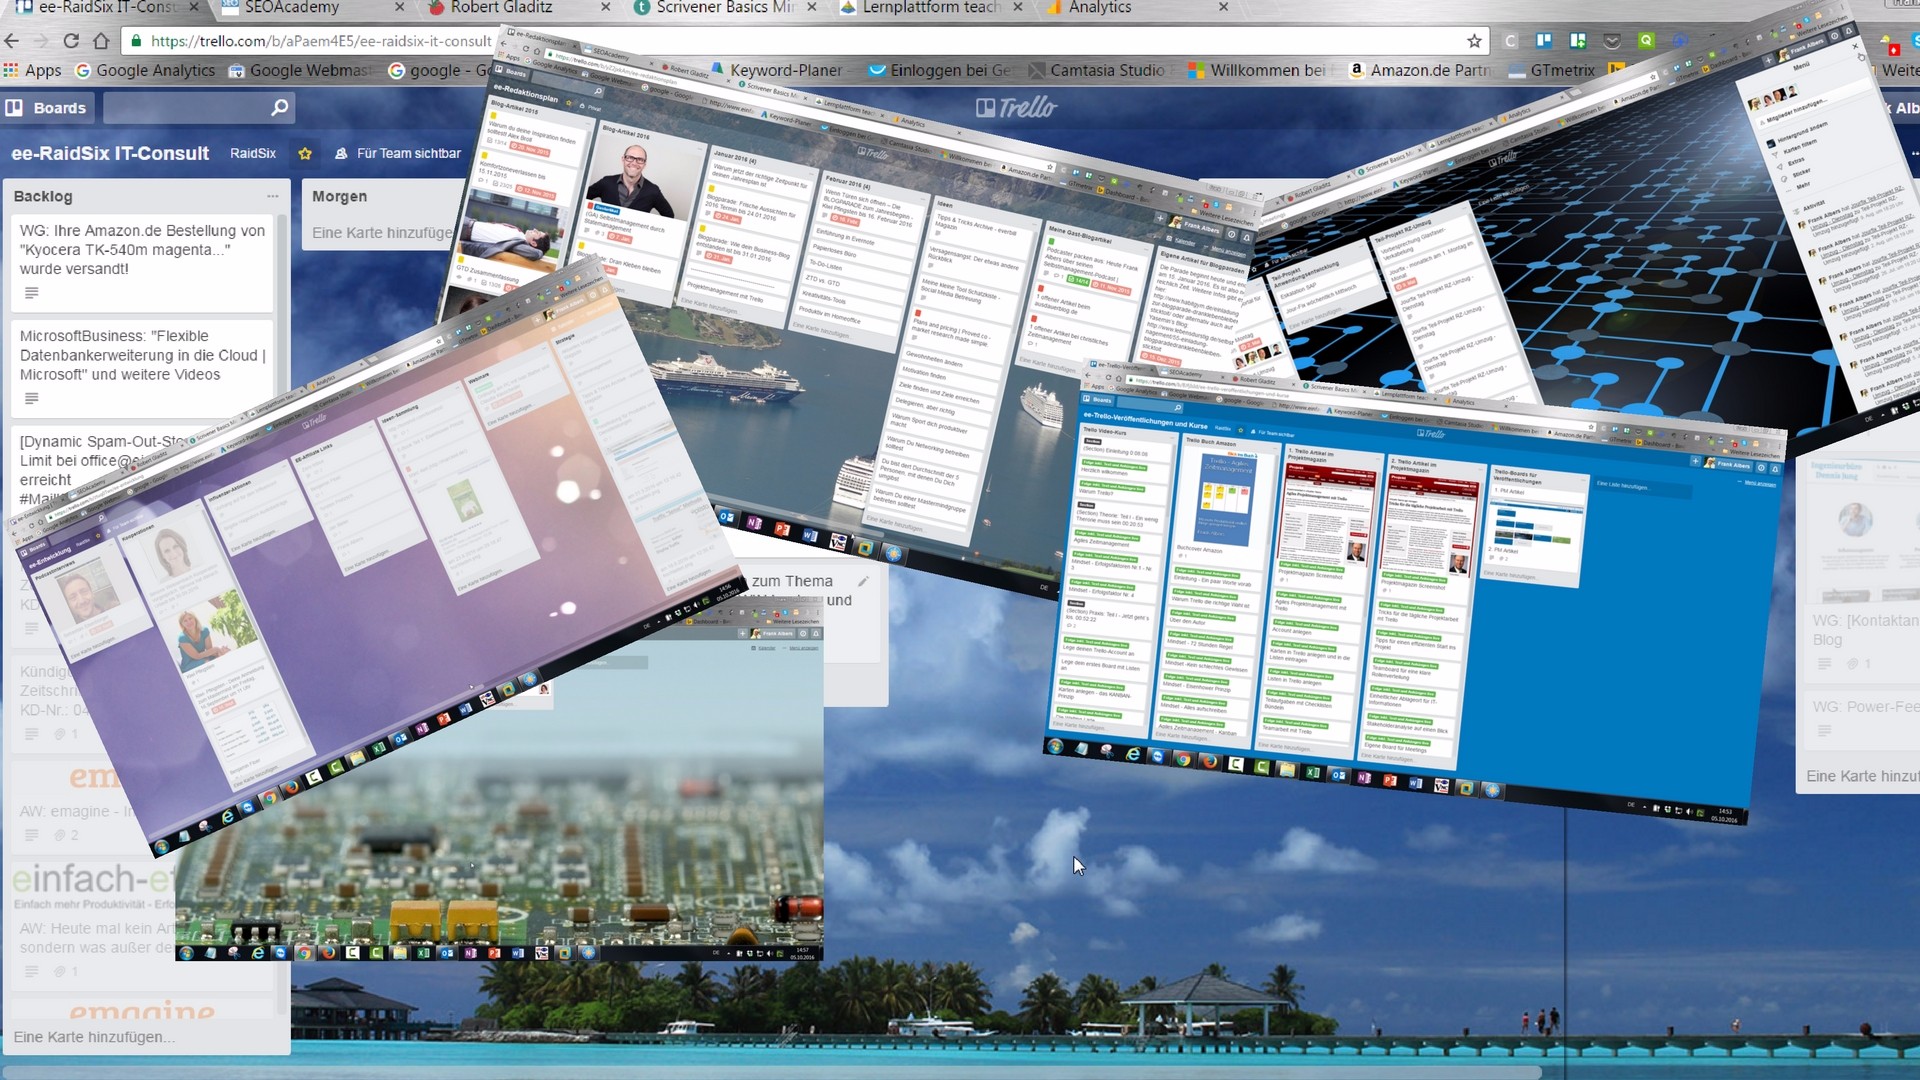The width and height of the screenshot is (1920, 1080).
Task: Click the Backlog list title
Action: pos(43,196)
